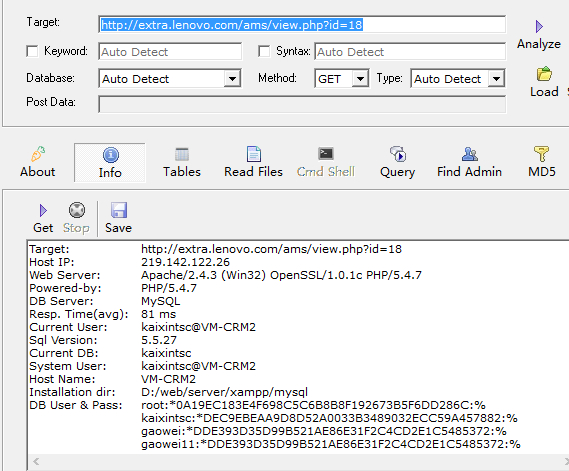The image size is (569, 471).
Task: Expand the Method GET dropdown arrow
Action: [x=360, y=78]
